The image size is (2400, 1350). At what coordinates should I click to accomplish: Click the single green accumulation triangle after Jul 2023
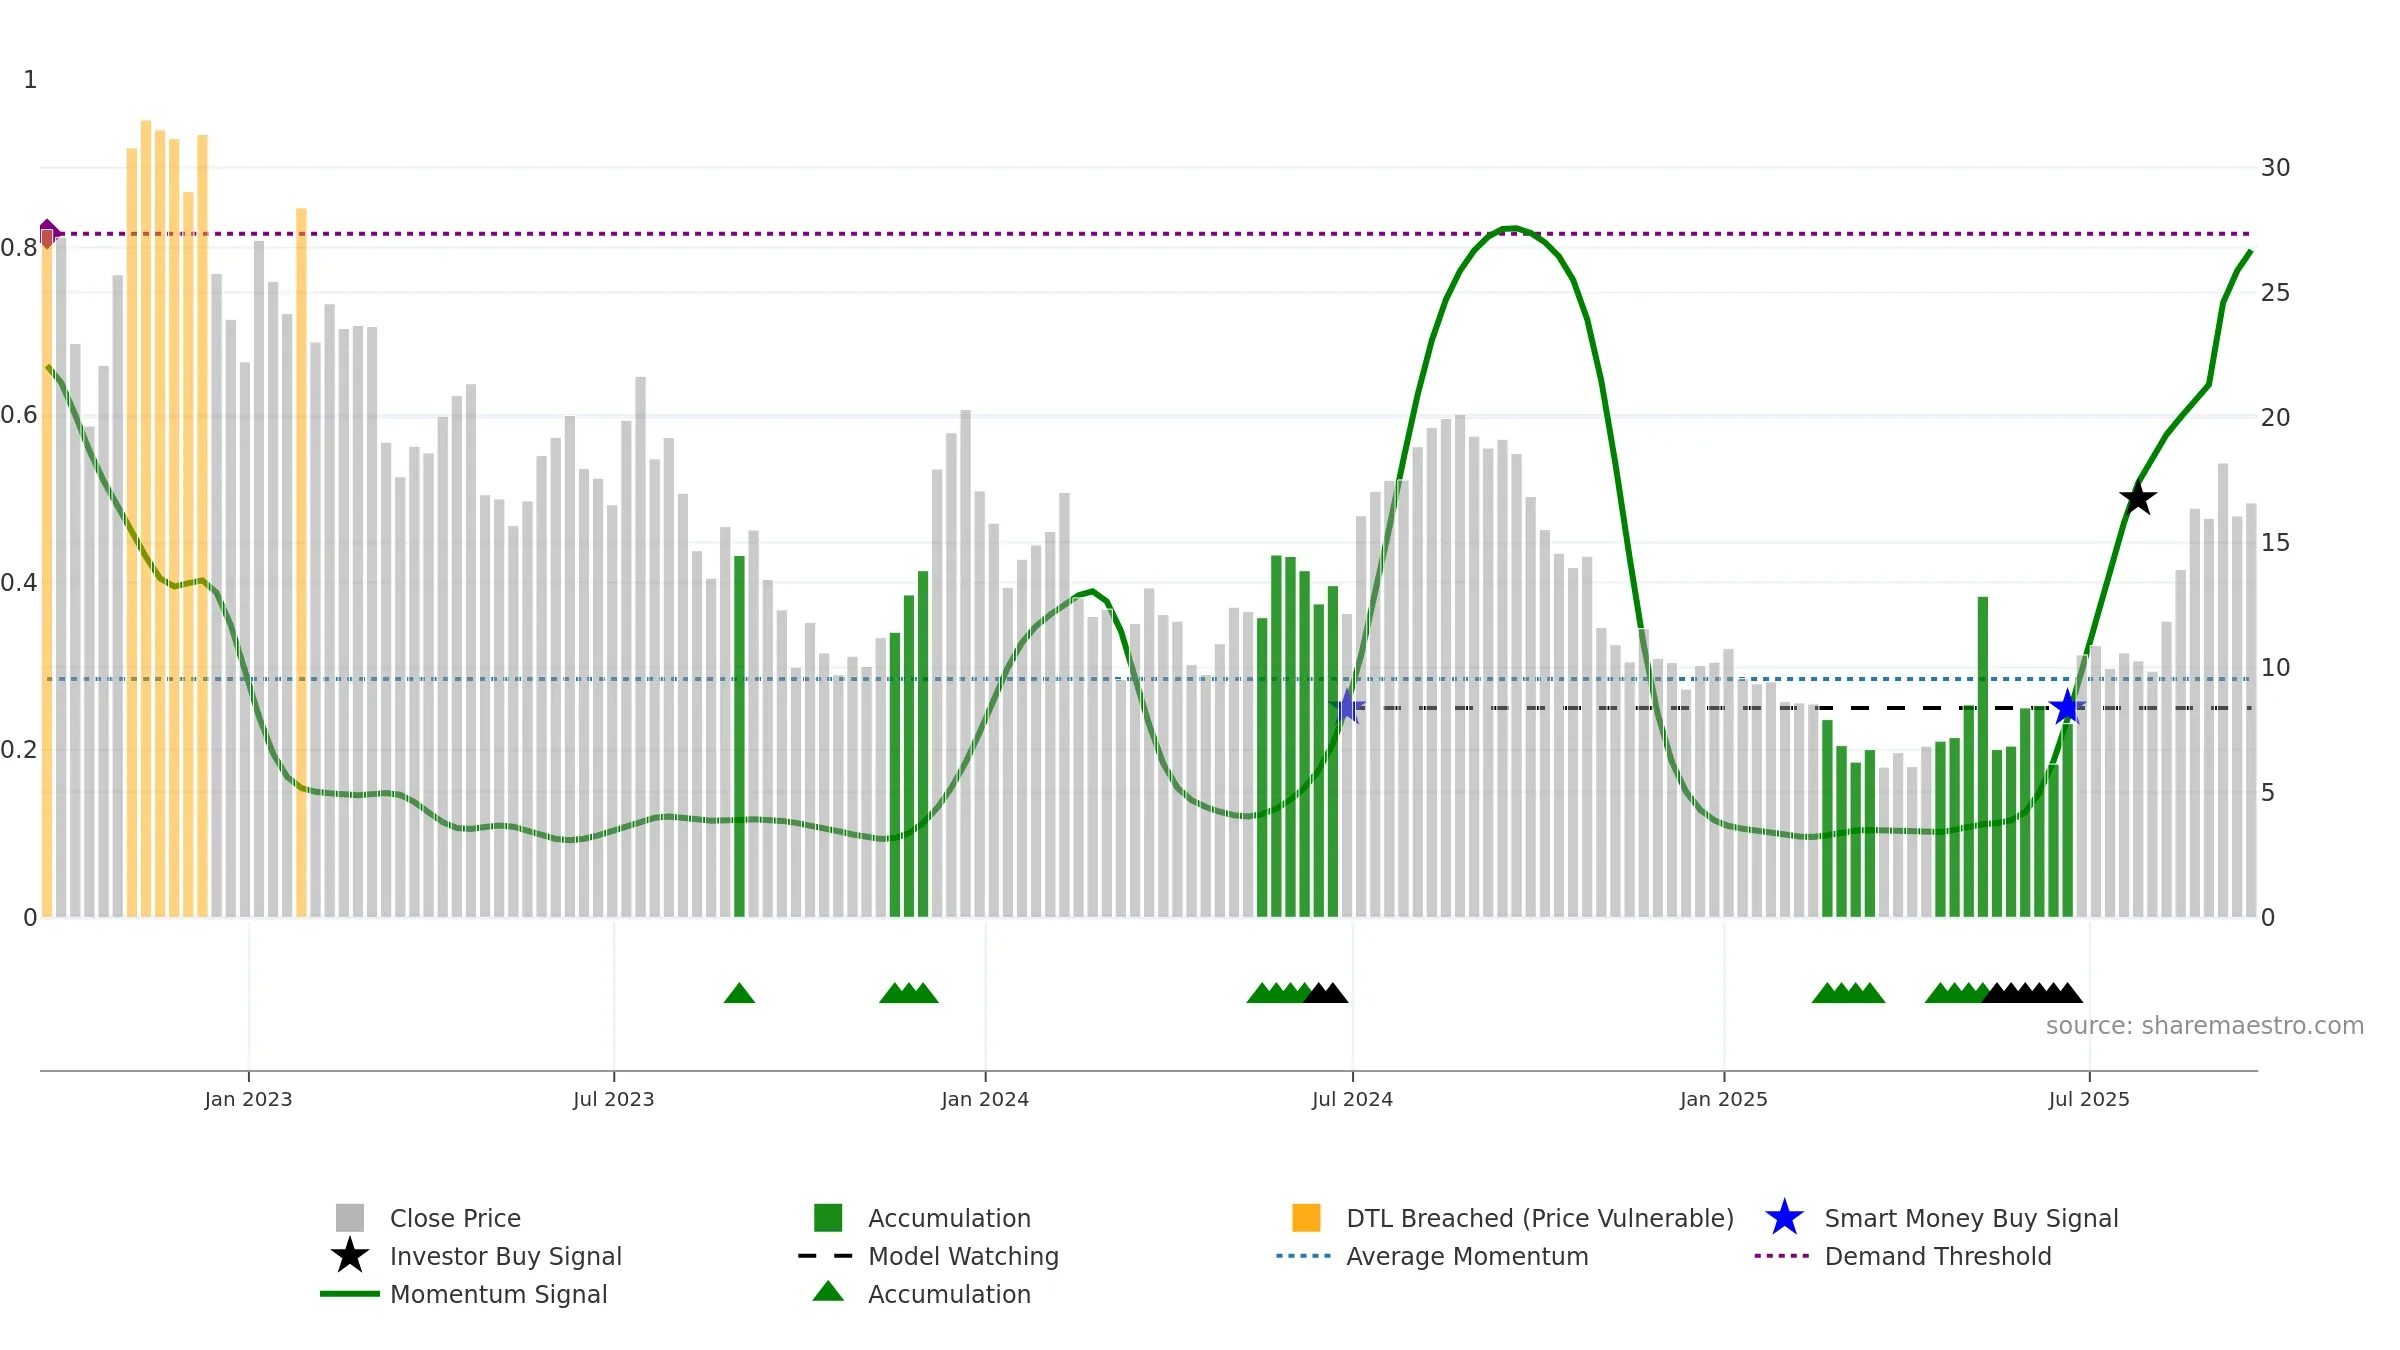739,993
